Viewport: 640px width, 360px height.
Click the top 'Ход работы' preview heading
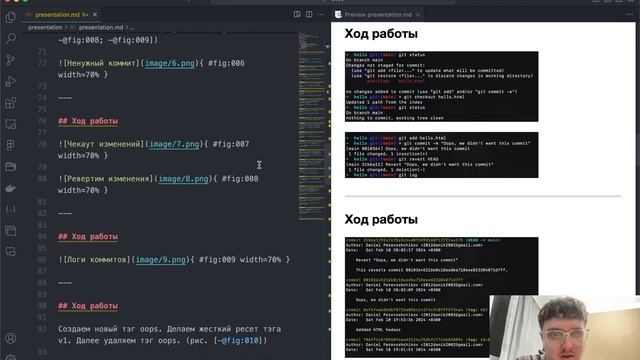[381, 34]
